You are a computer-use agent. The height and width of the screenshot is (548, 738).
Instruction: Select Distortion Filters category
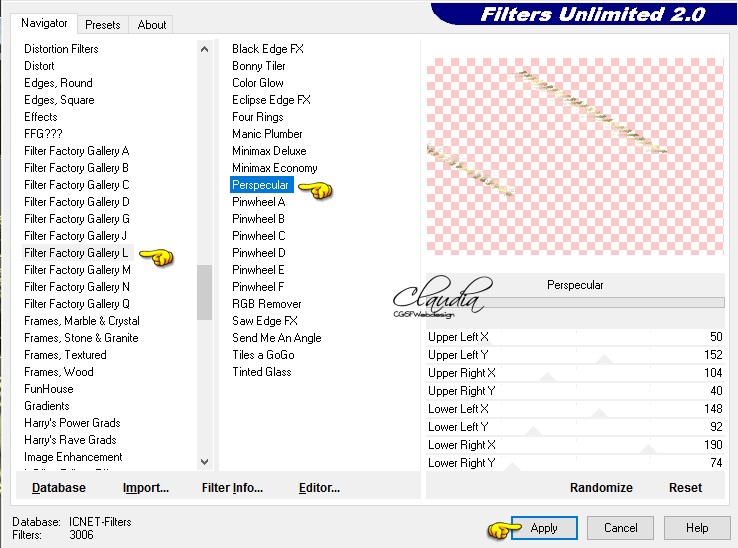click(x=61, y=49)
